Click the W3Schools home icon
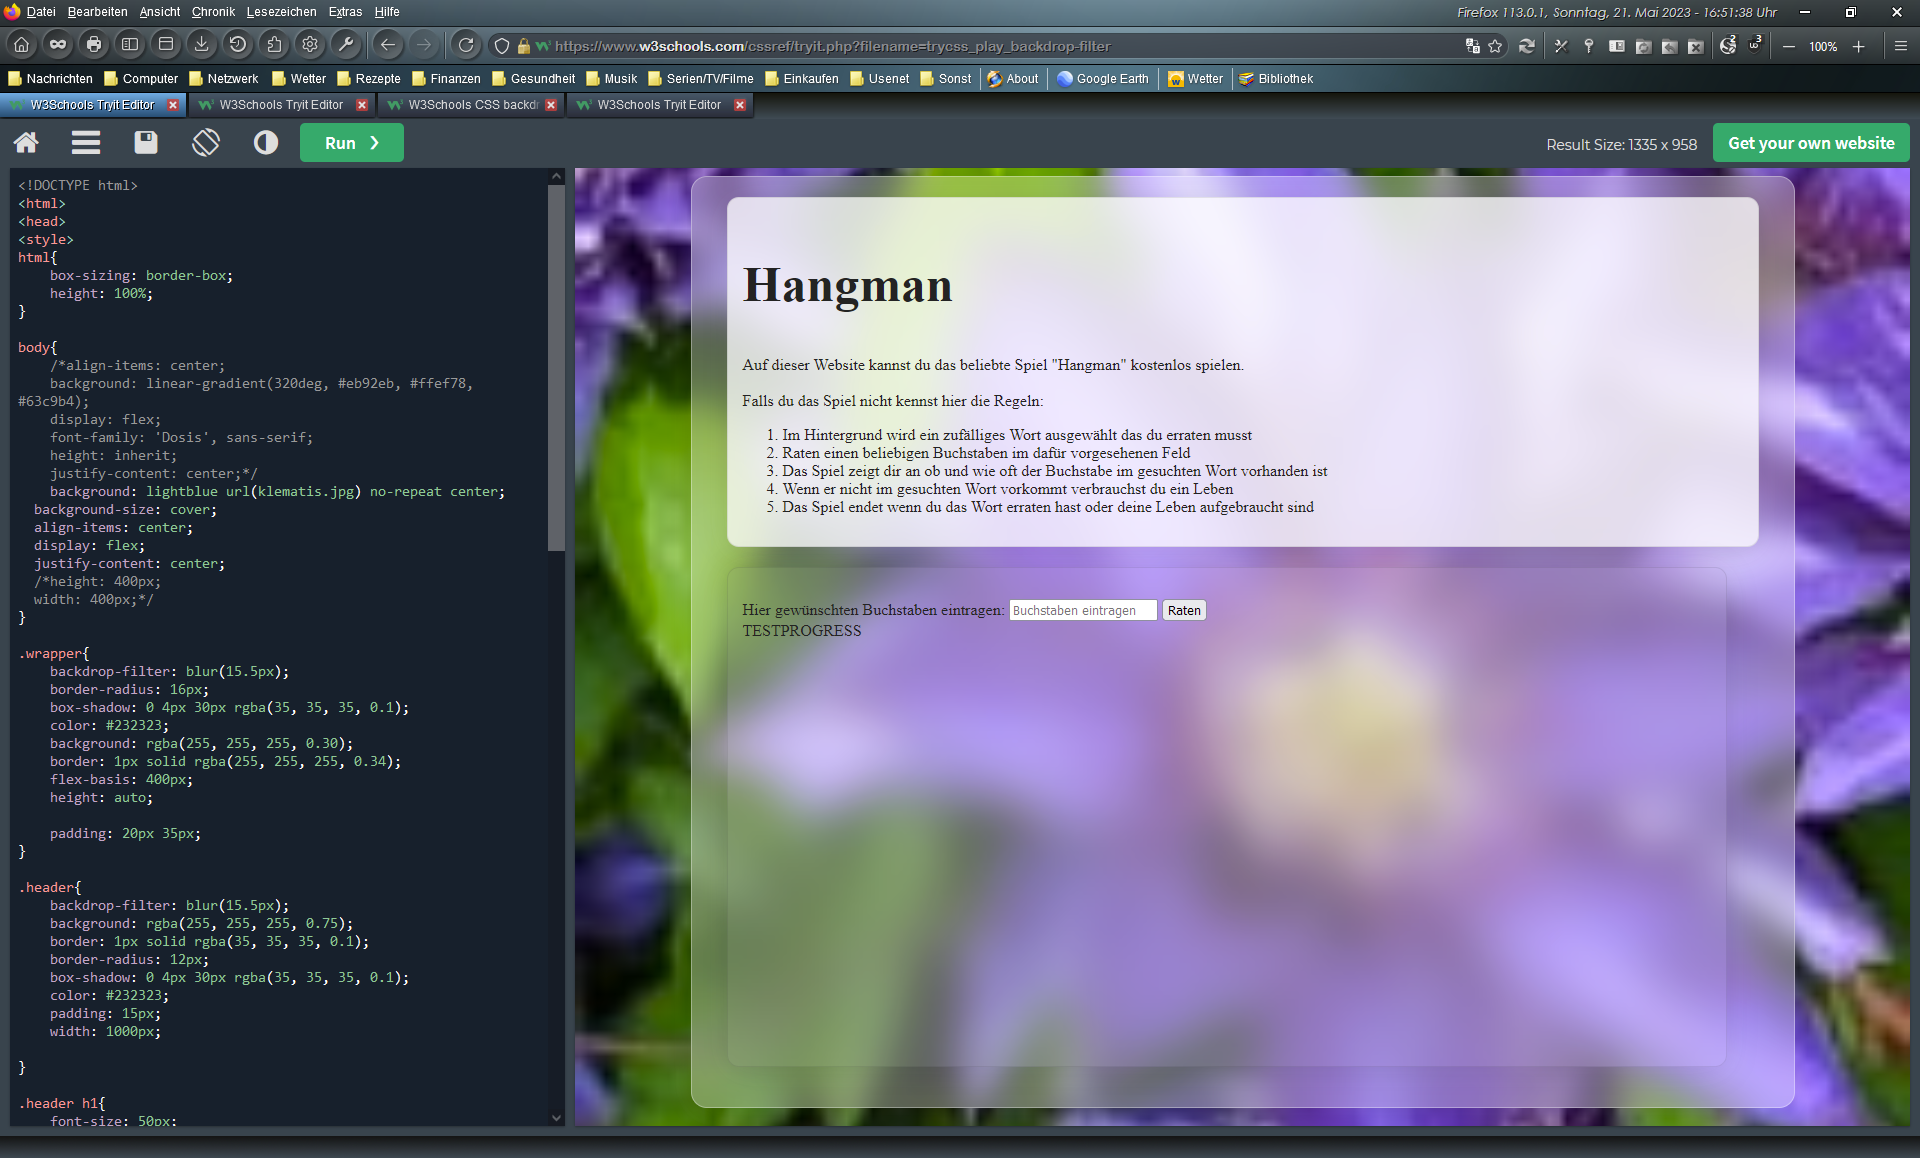This screenshot has width=1920, height=1158. coord(26,143)
